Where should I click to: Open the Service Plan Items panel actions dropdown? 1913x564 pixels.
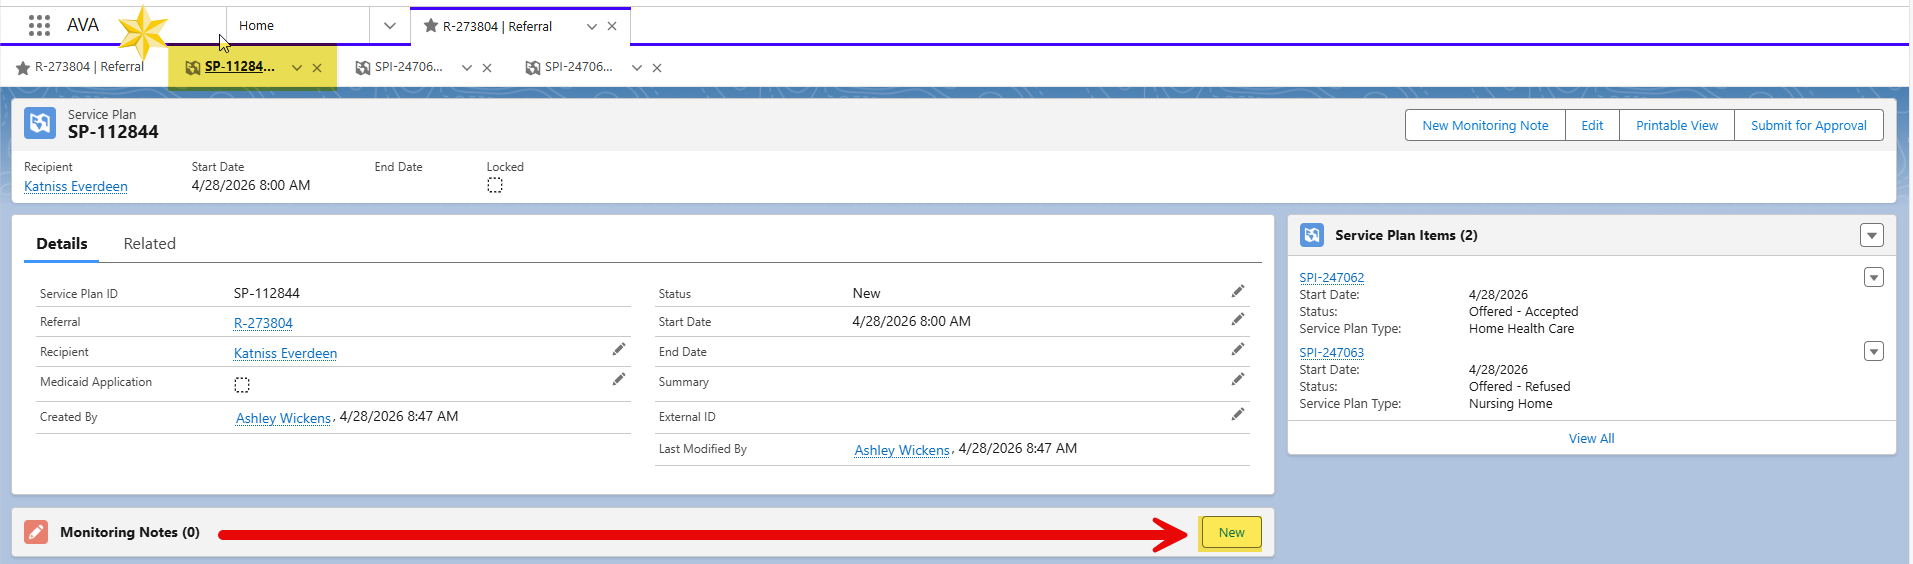[1872, 235]
